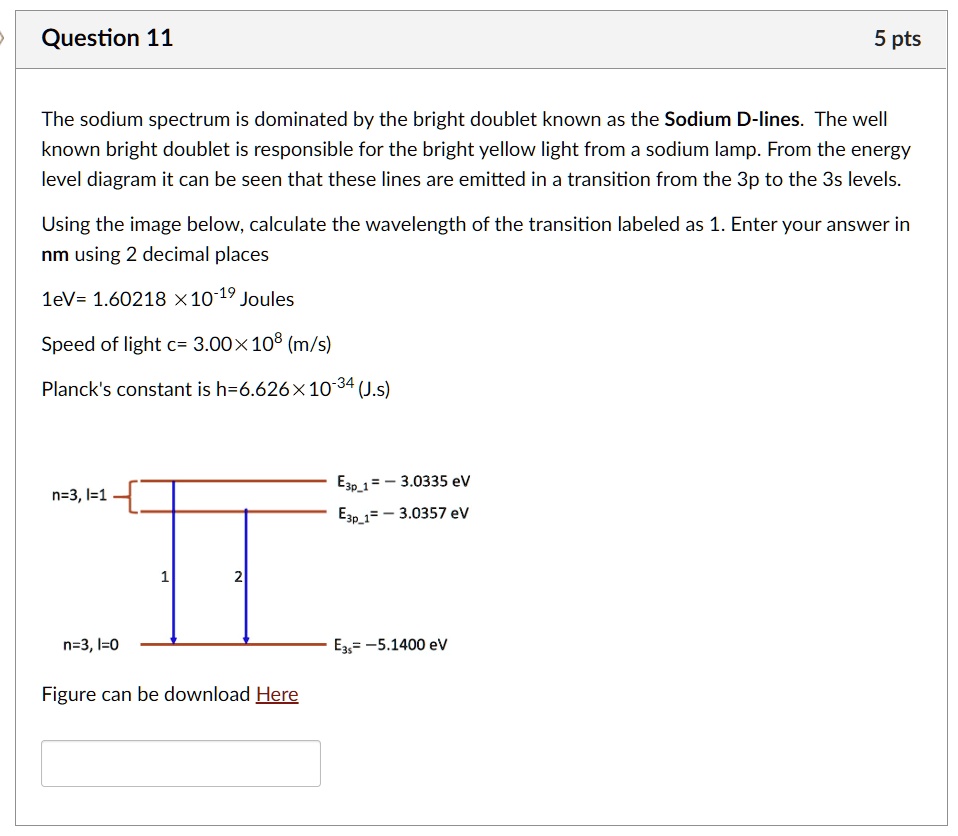Click inside the answer input box
The width and height of the screenshot is (958, 836).
pos(180,763)
